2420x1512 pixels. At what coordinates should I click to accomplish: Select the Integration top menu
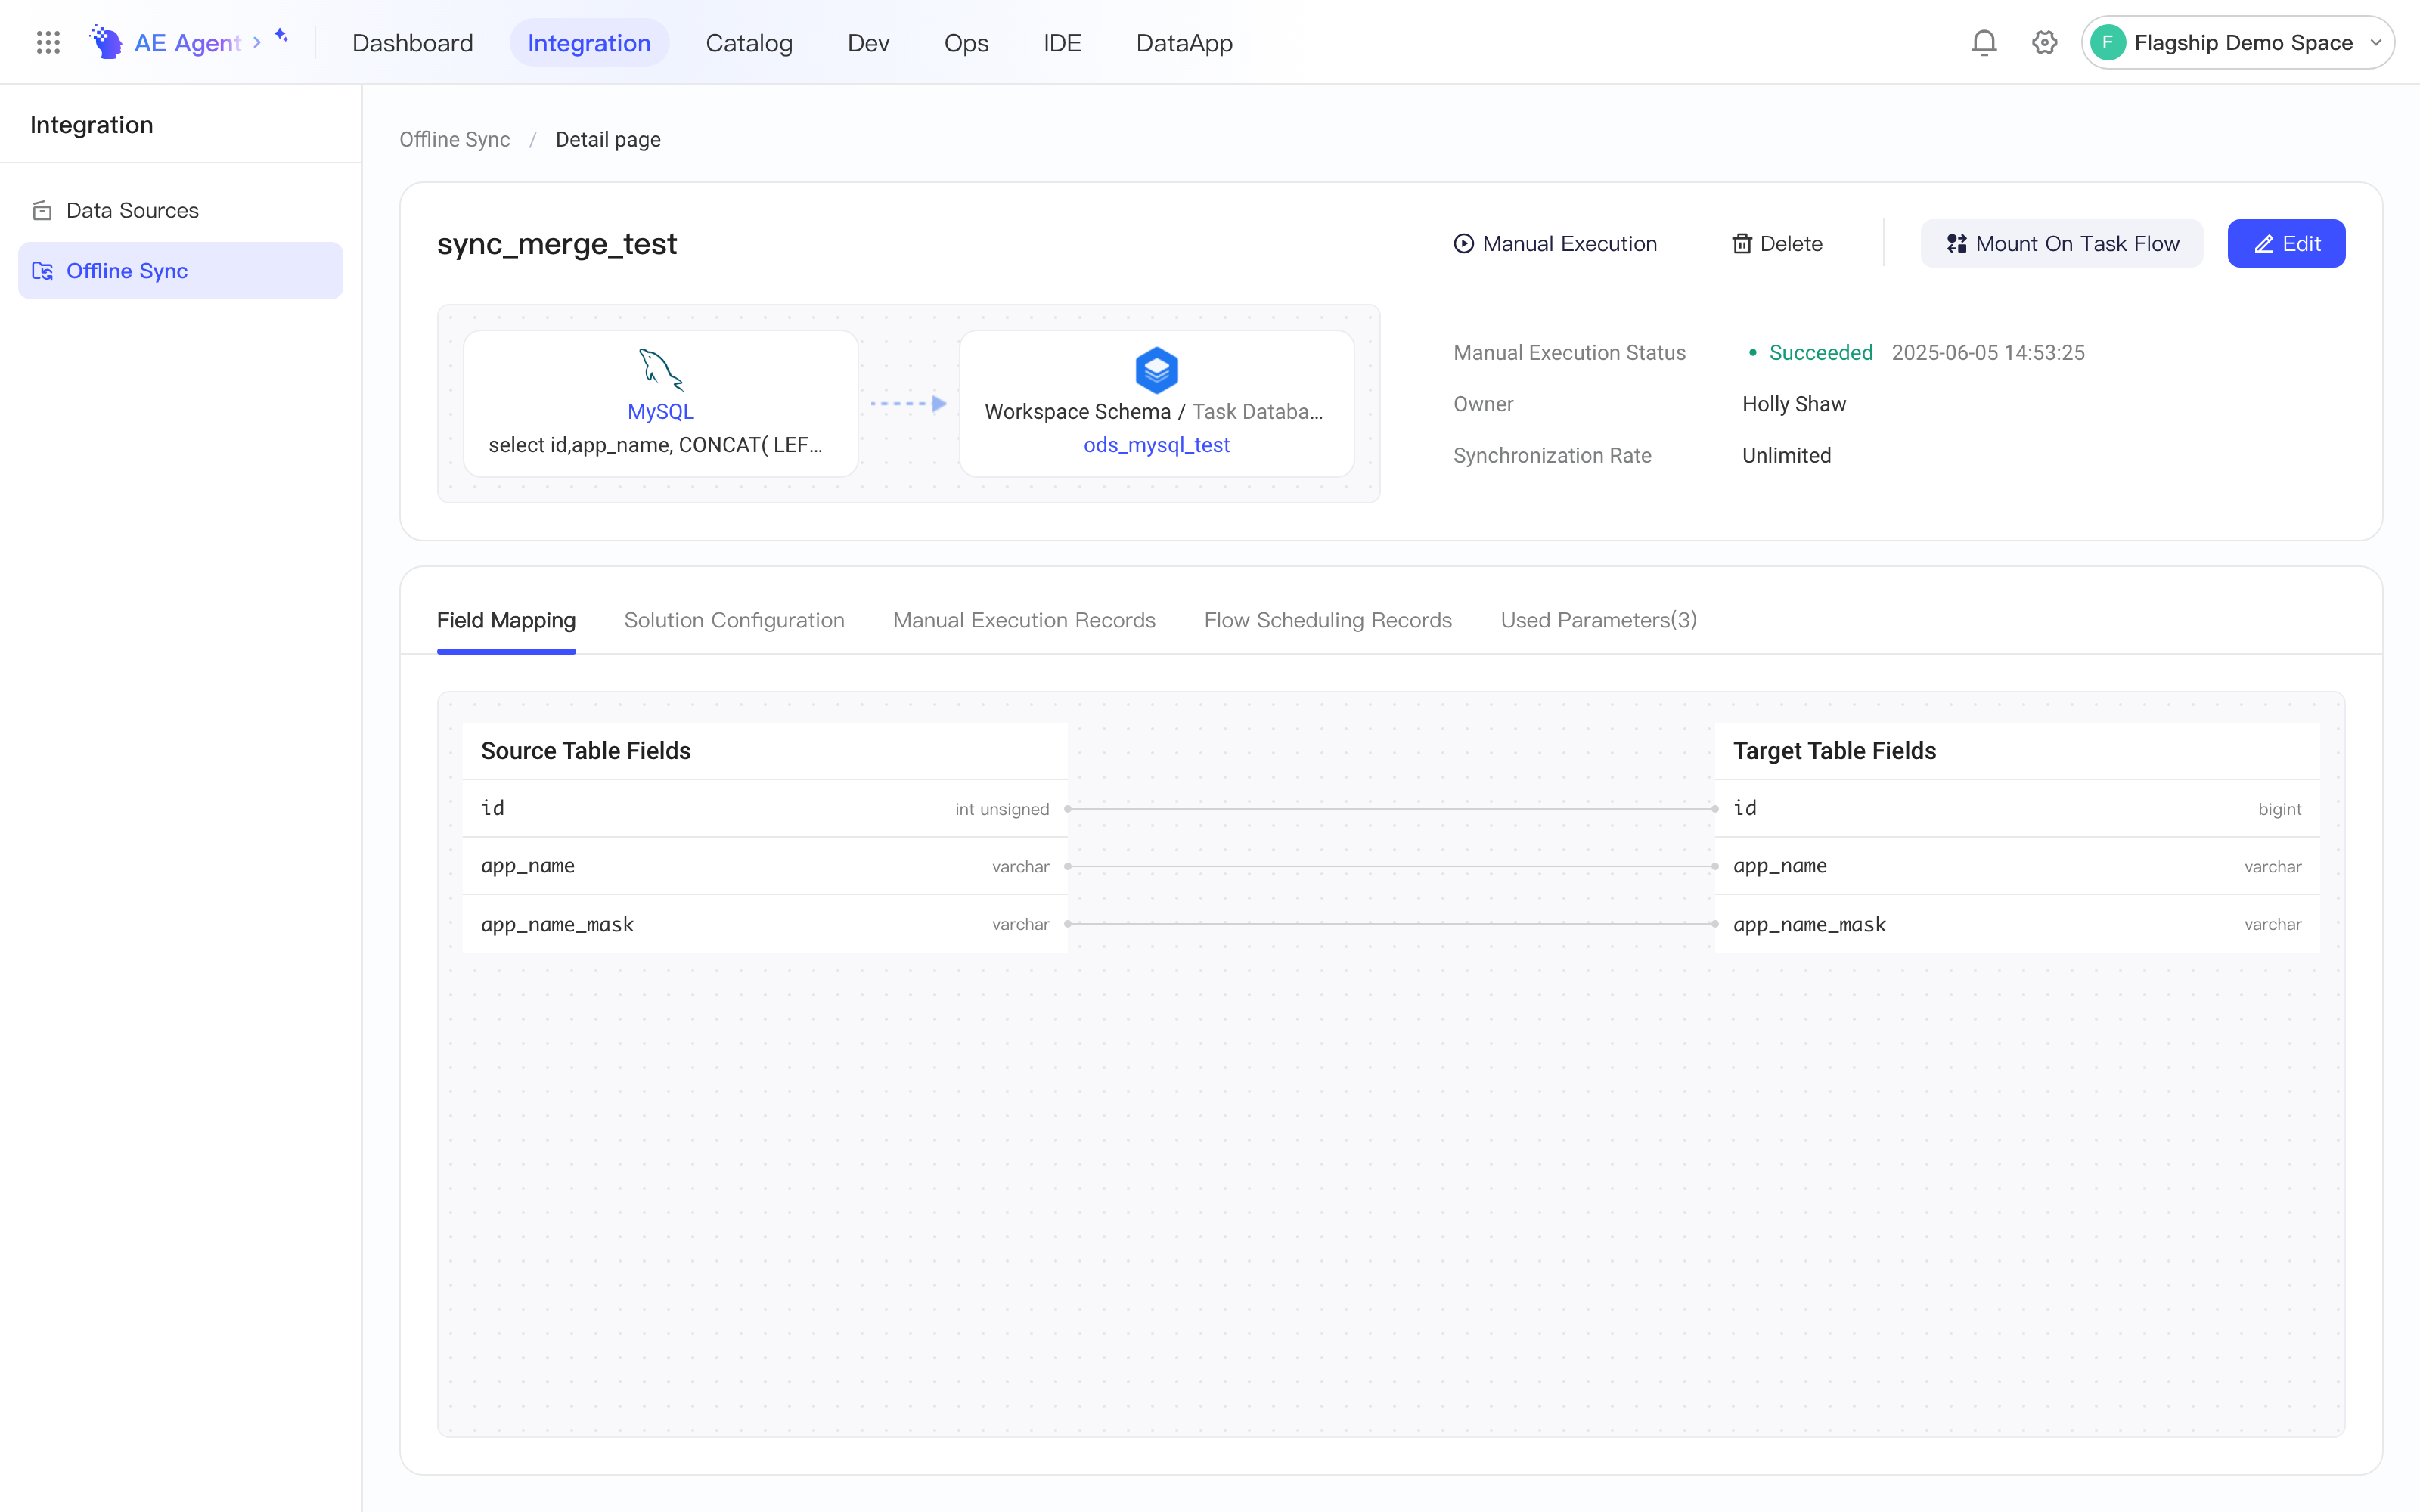(x=589, y=43)
